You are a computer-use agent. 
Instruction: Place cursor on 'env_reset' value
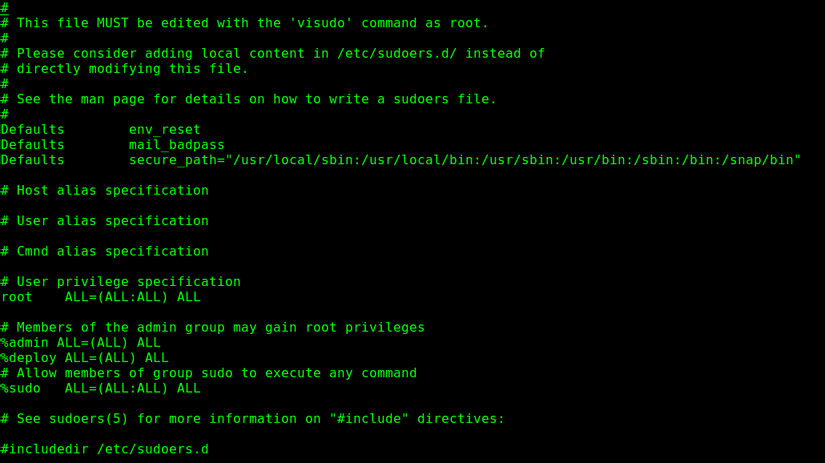tap(164, 130)
